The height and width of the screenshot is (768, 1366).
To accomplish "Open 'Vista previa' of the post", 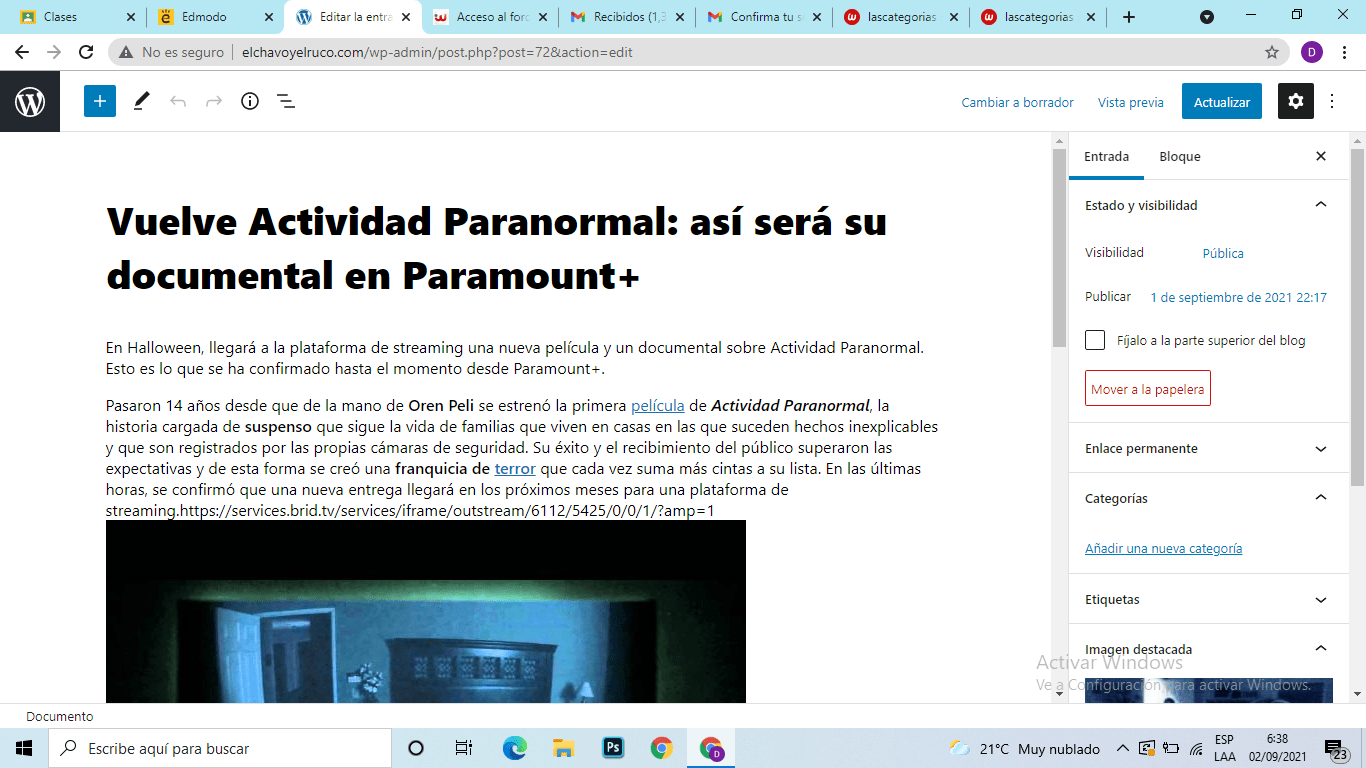I will (1131, 102).
